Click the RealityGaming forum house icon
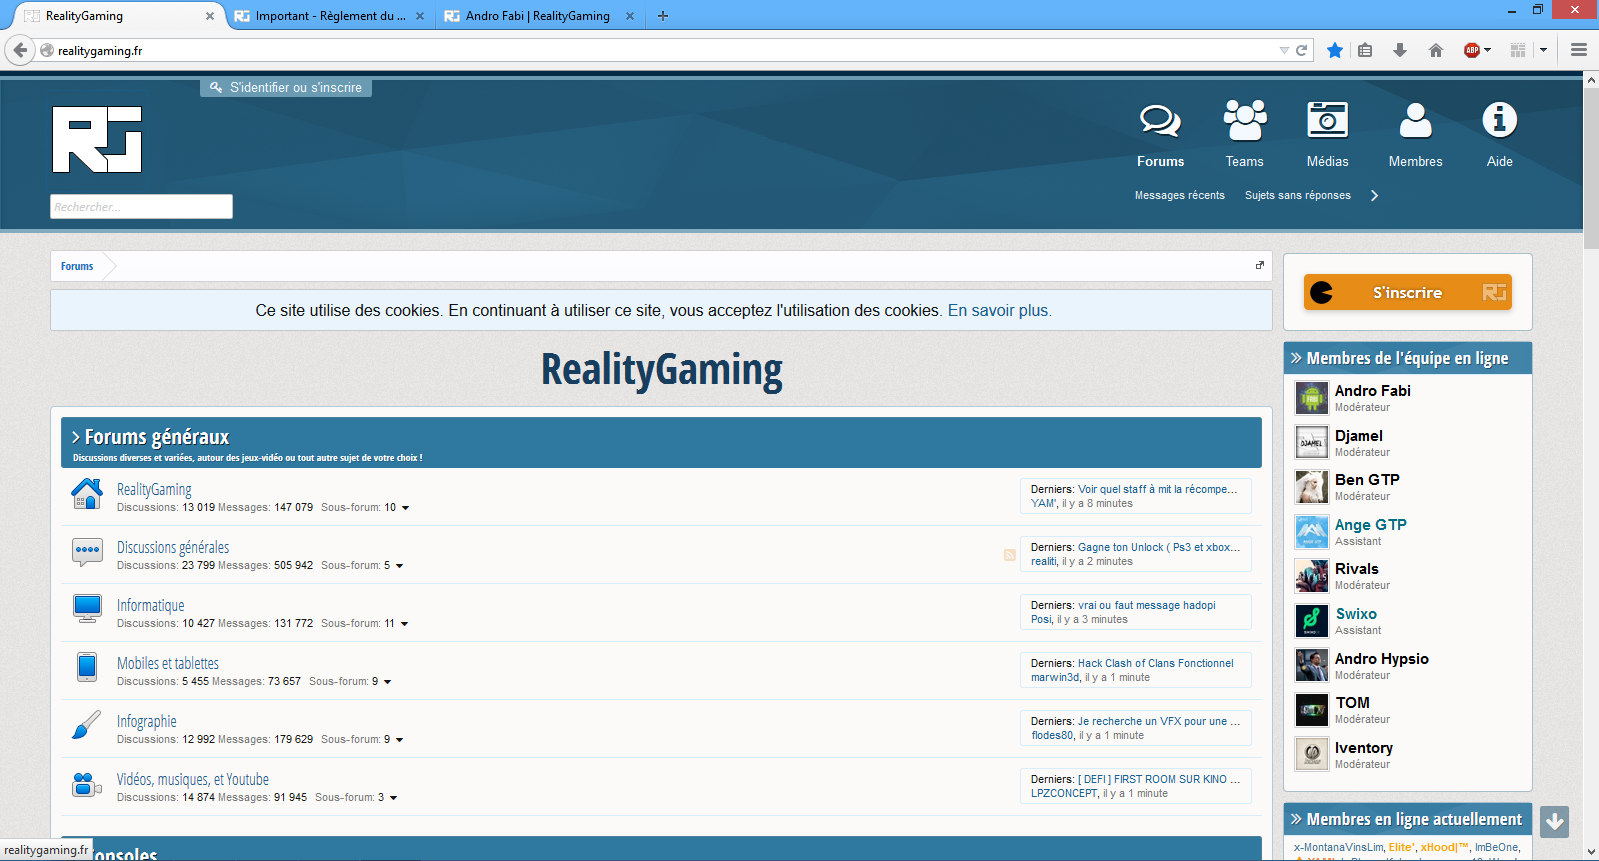The height and width of the screenshot is (861, 1599). [87, 494]
